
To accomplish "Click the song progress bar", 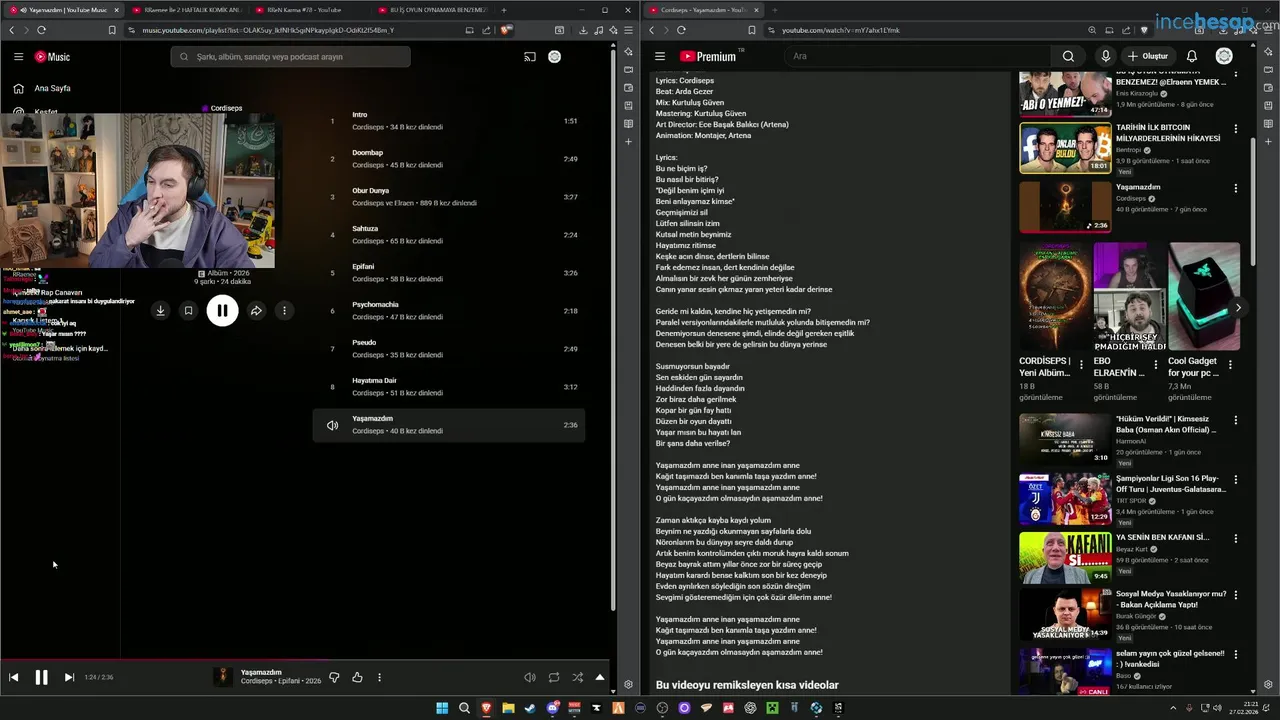I will [306, 659].
